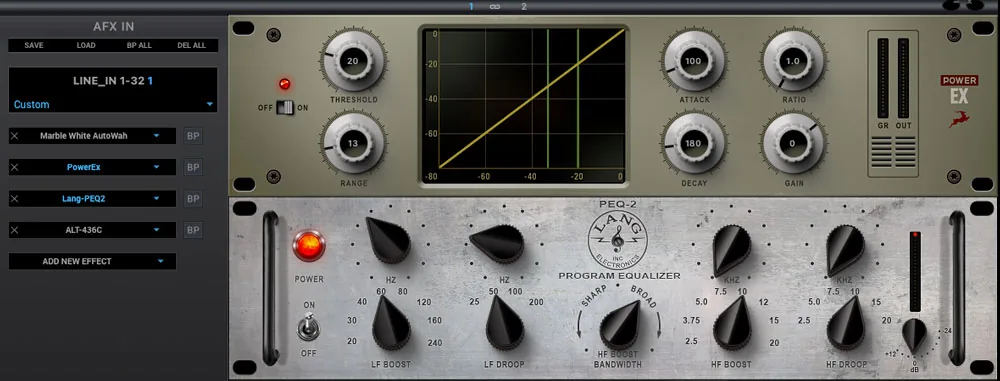Click the LOAD preset button
Screen dimensions: 1000x381
[x=86, y=45]
